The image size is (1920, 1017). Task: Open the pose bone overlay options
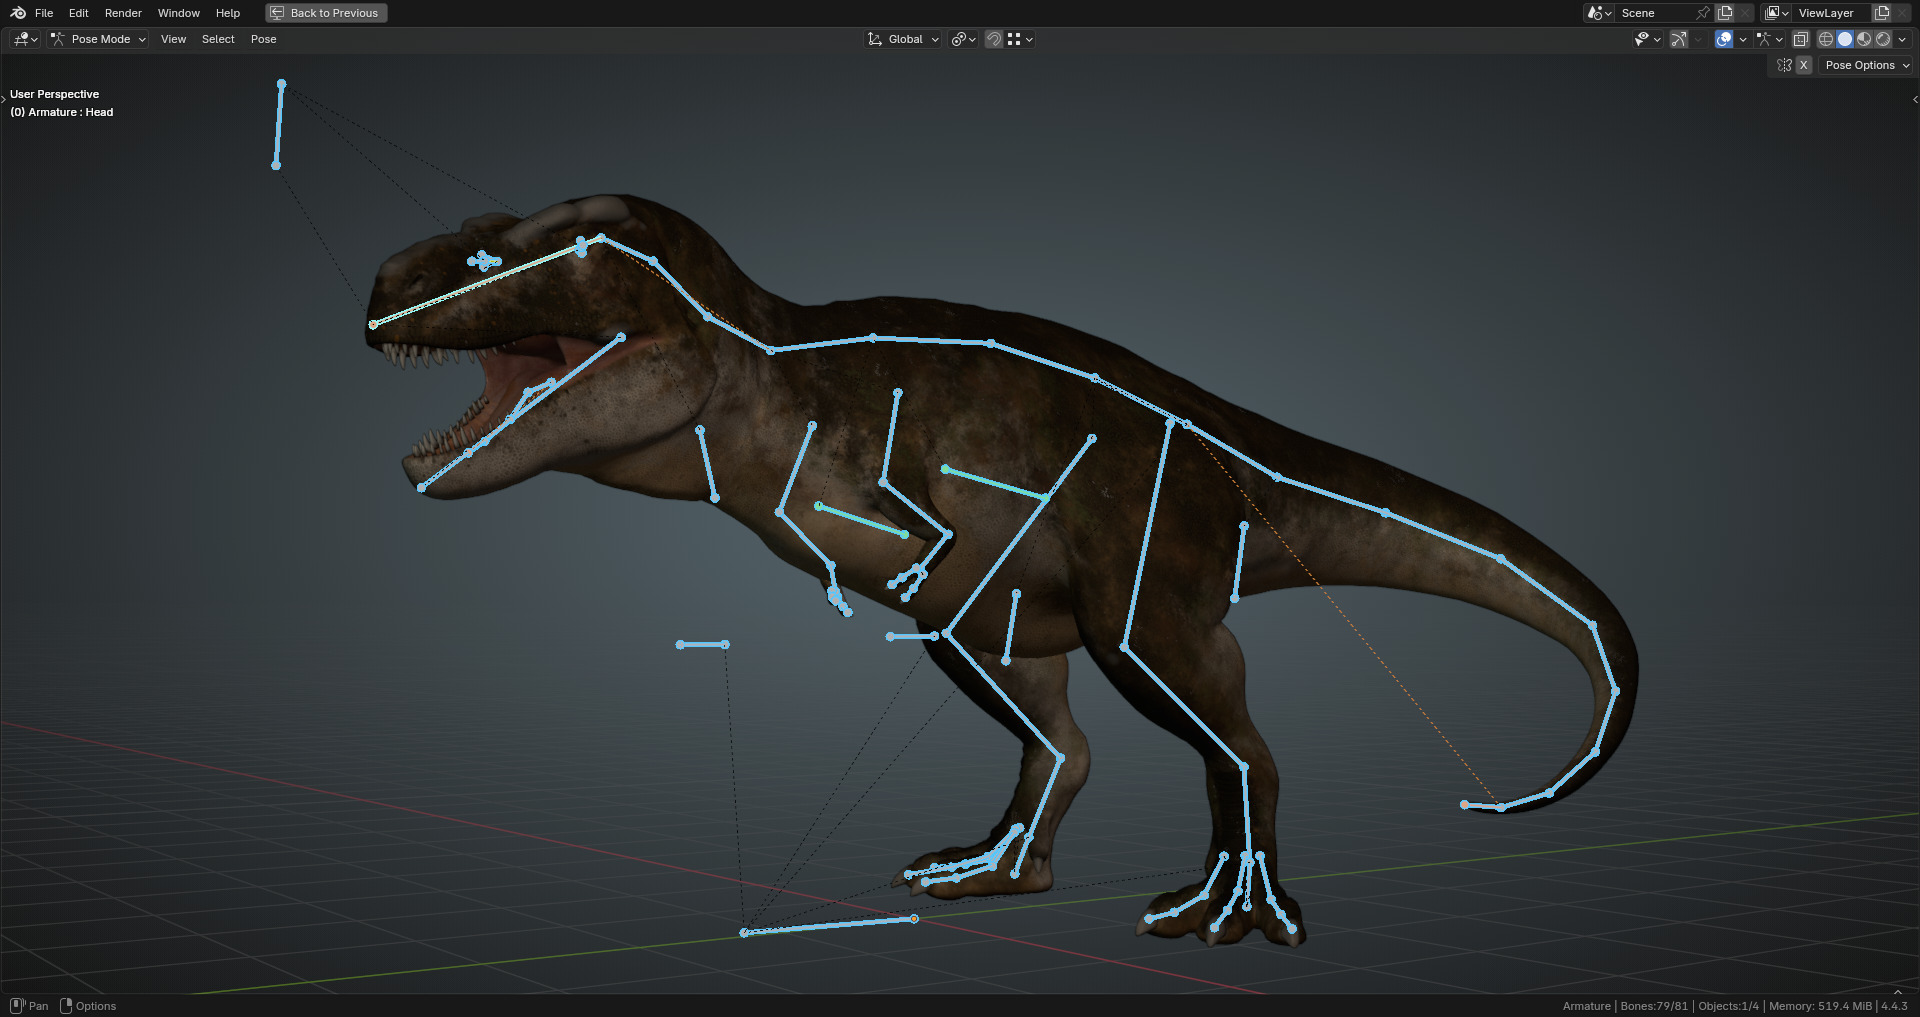(1769, 39)
